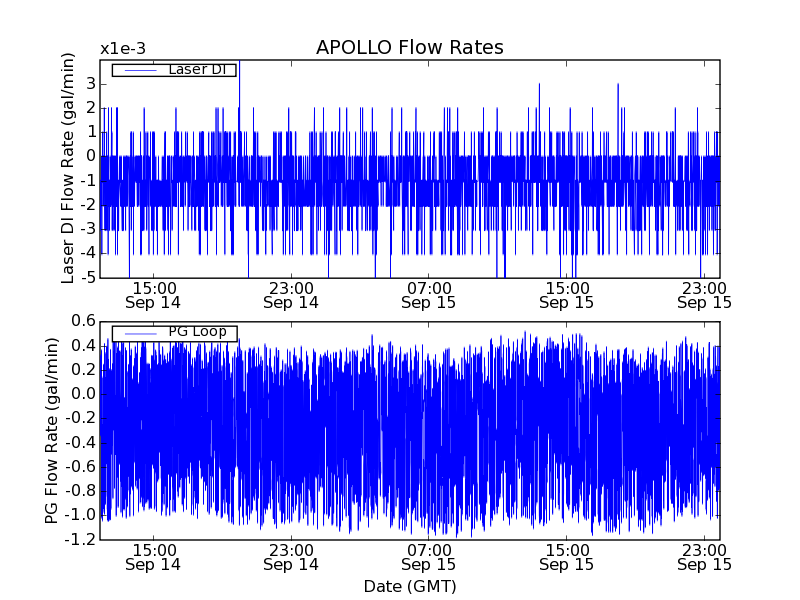This screenshot has width=800, height=600.
Task: Click the 0.6 y-axis tick on bottom plot
Action: click(82, 321)
